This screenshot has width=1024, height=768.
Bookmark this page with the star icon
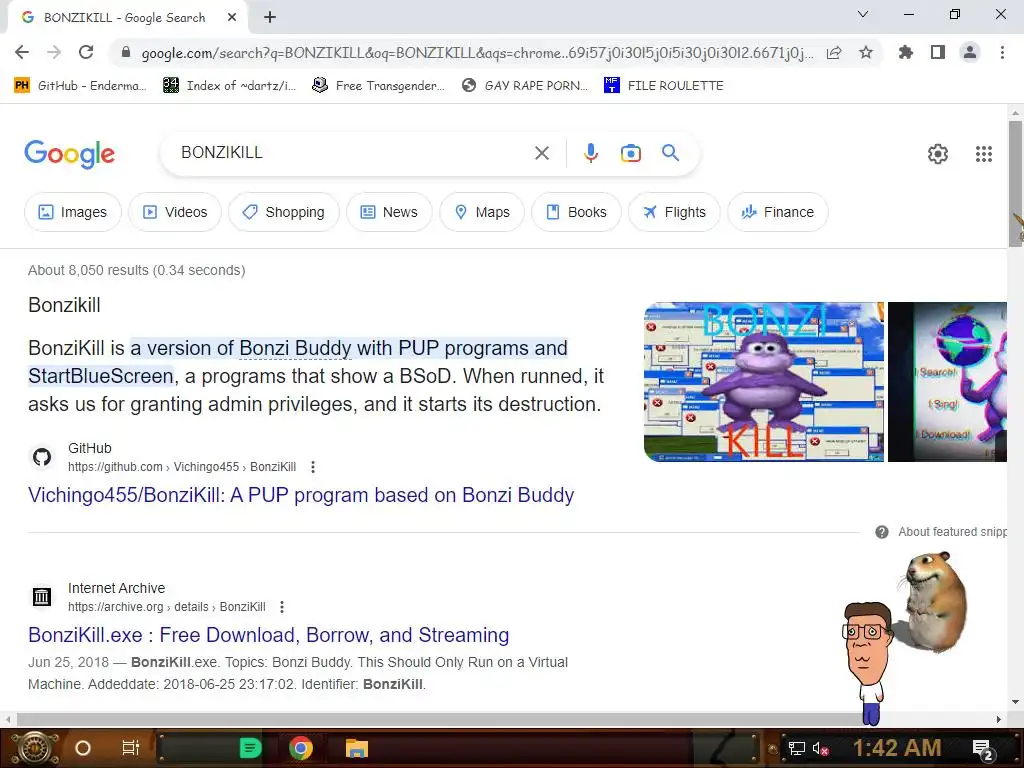point(866,52)
